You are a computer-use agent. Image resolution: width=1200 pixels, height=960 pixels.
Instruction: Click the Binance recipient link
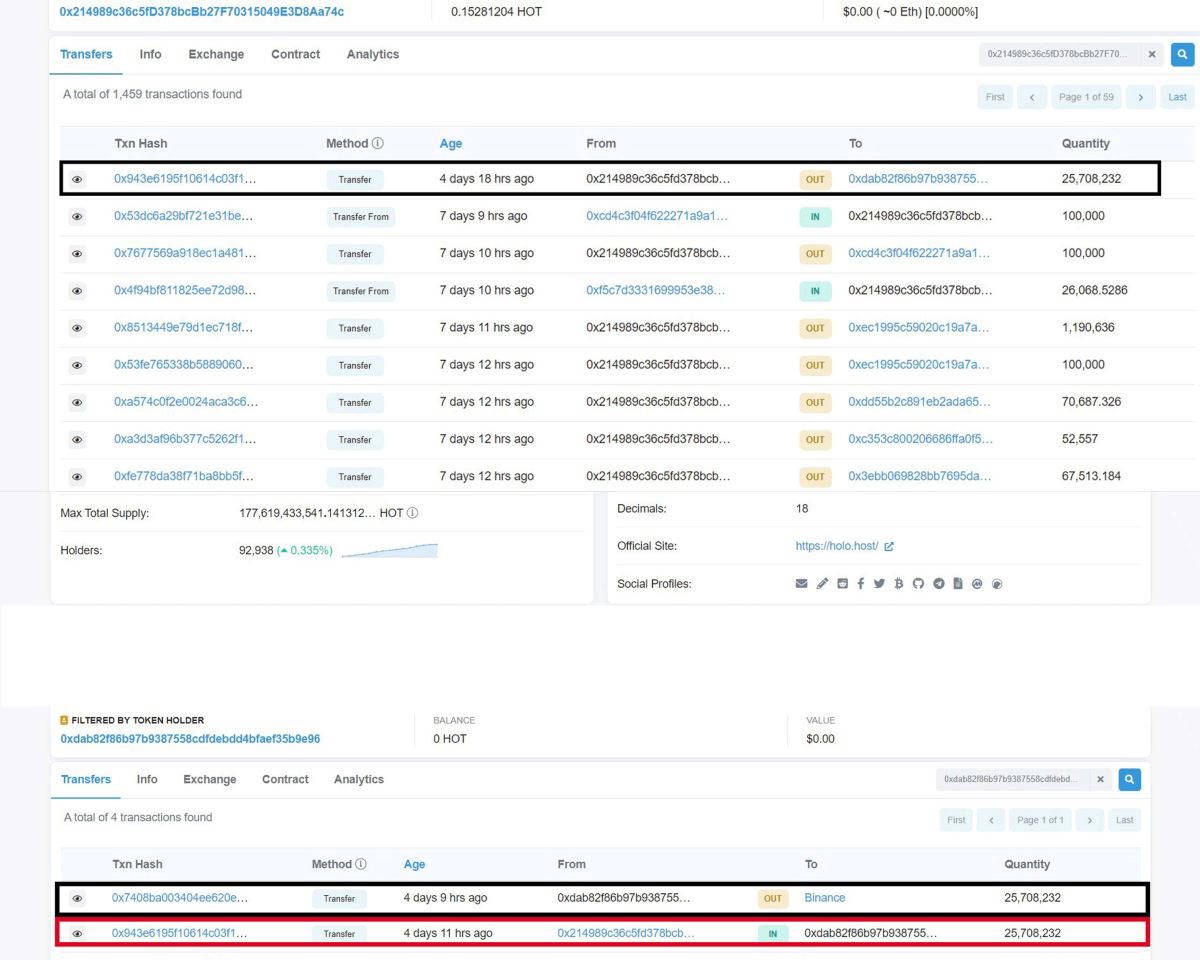[x=825, y=898]
